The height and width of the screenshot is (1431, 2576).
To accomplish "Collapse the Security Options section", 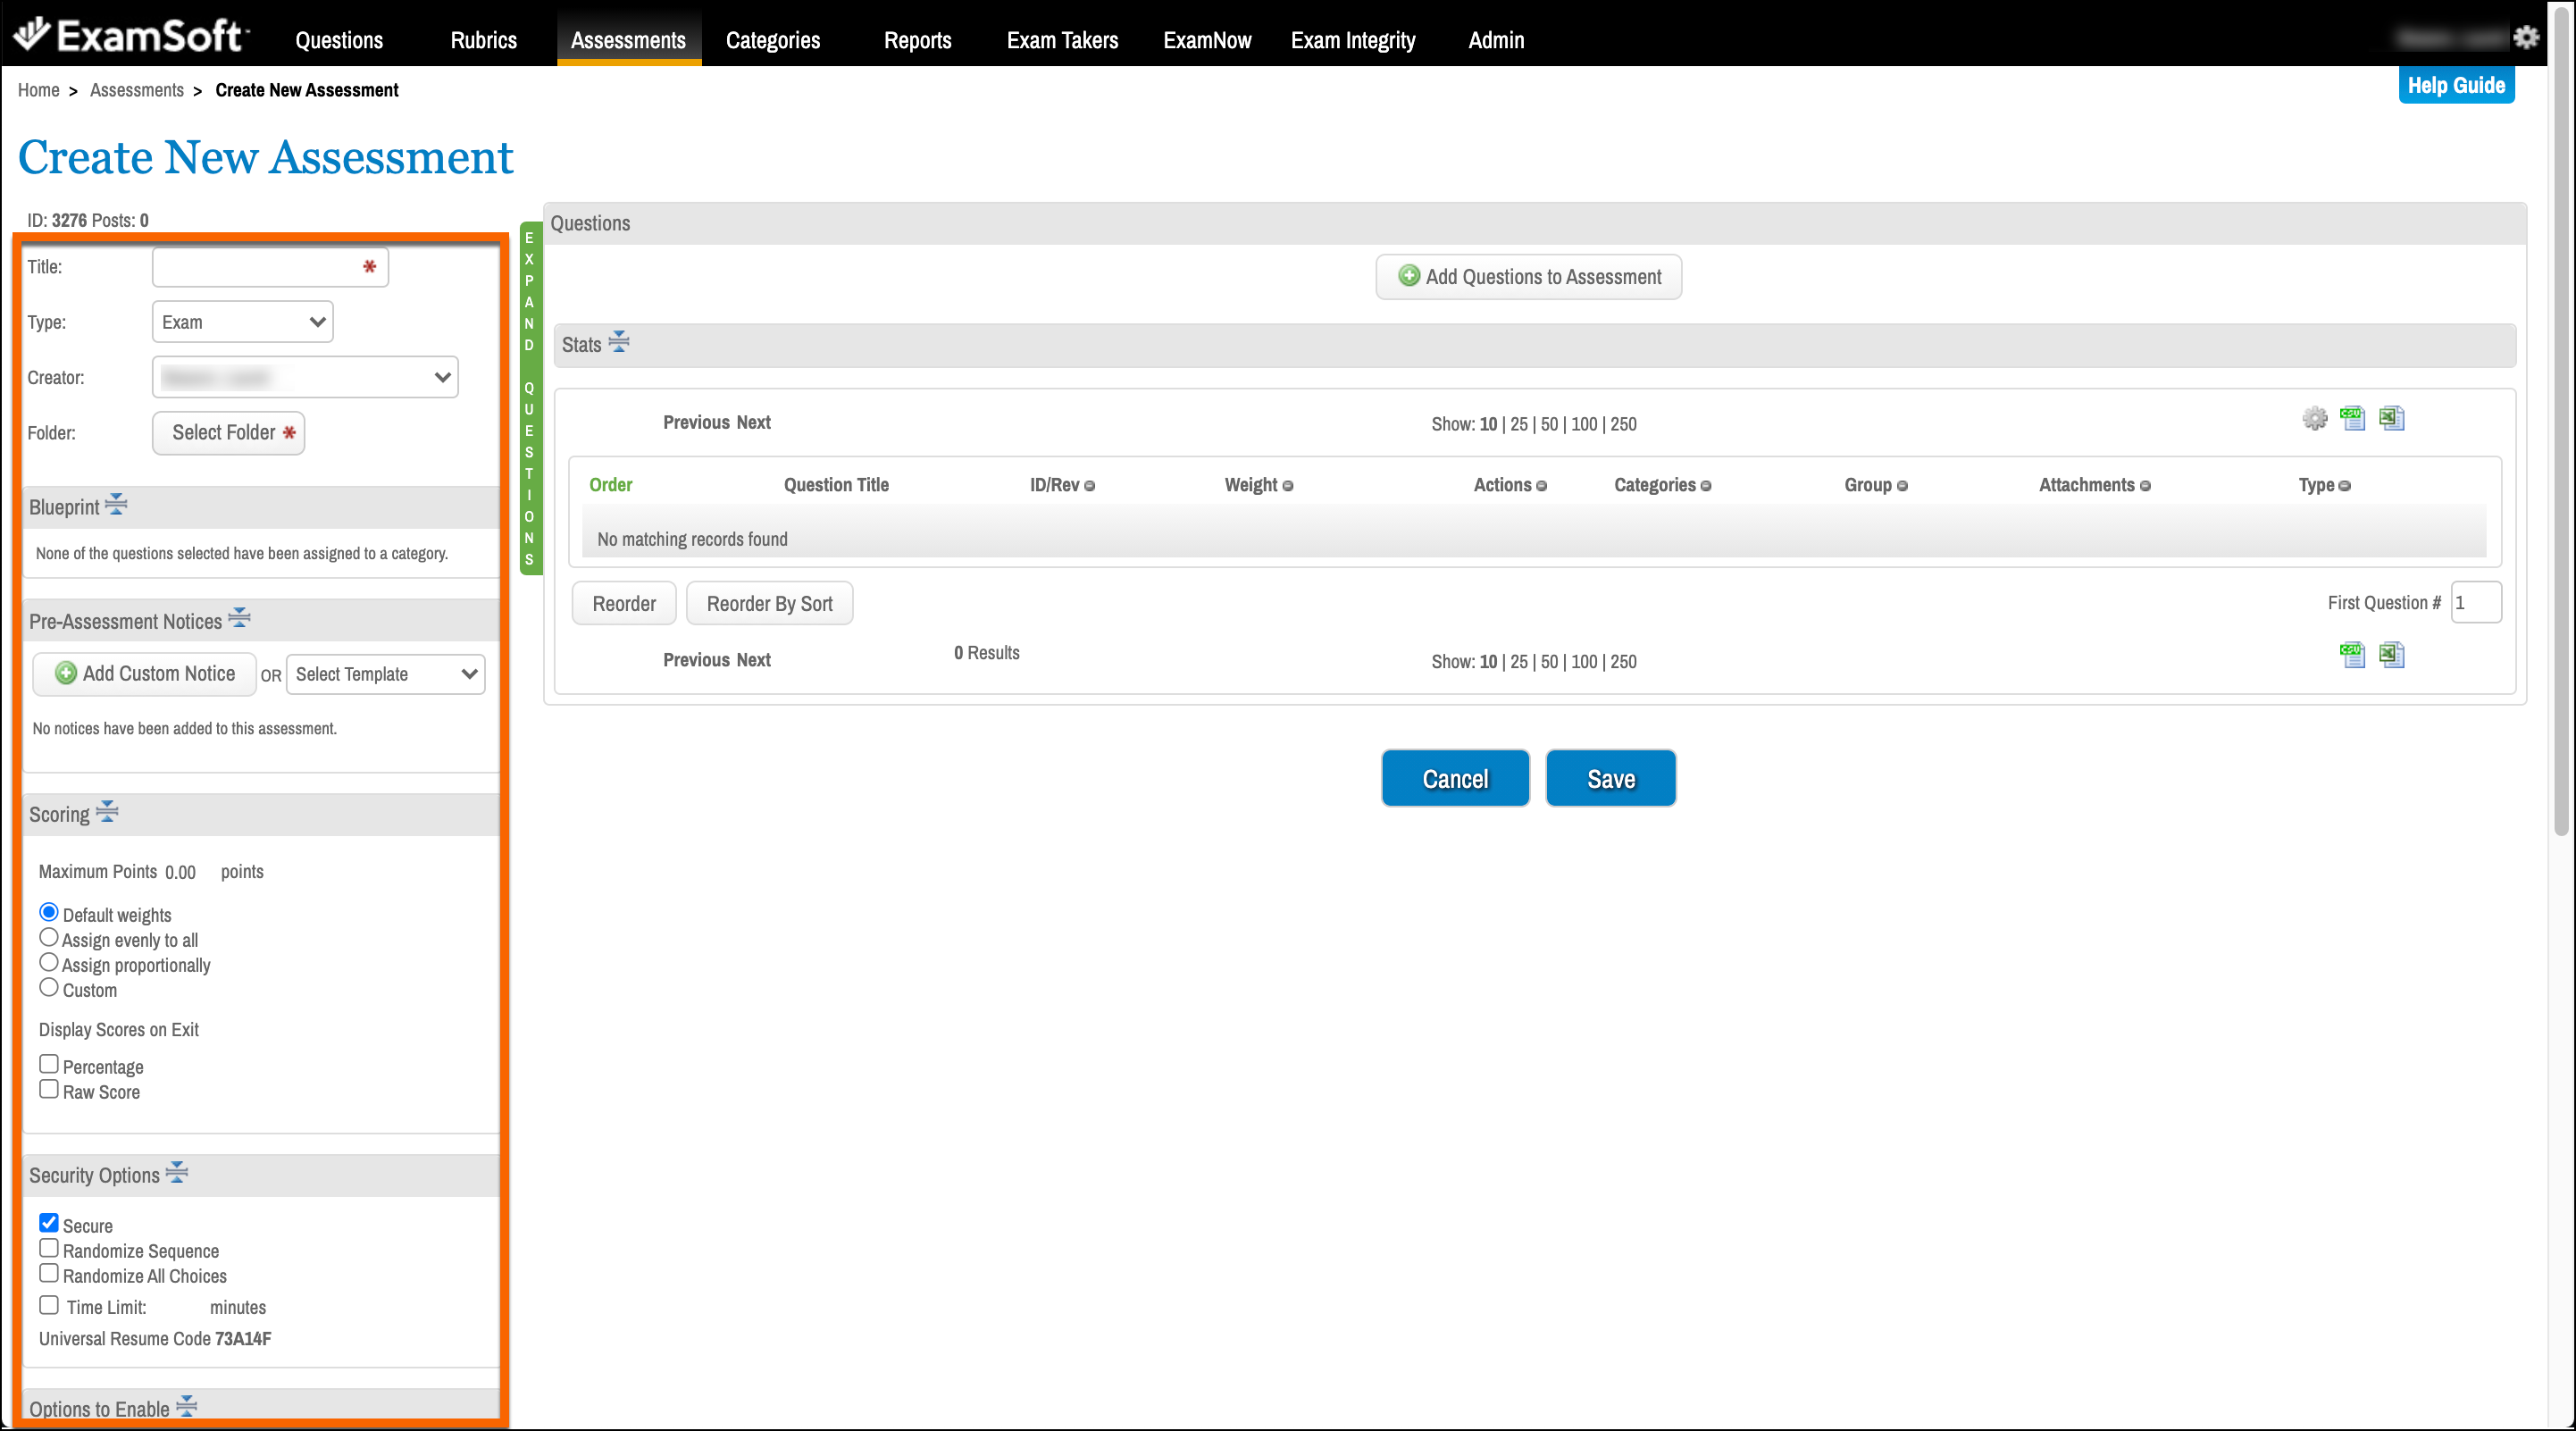I will 177,1173.
